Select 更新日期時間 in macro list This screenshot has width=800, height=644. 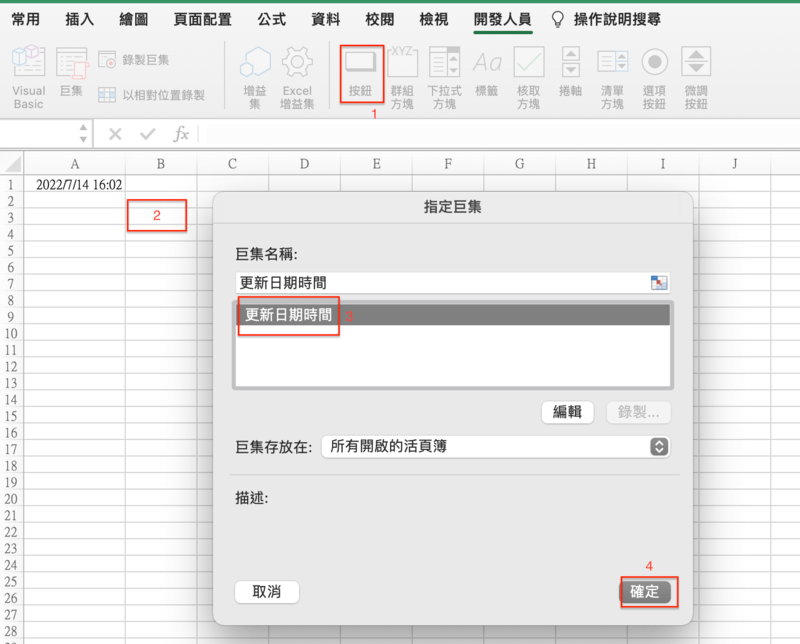tap(453, 315)
